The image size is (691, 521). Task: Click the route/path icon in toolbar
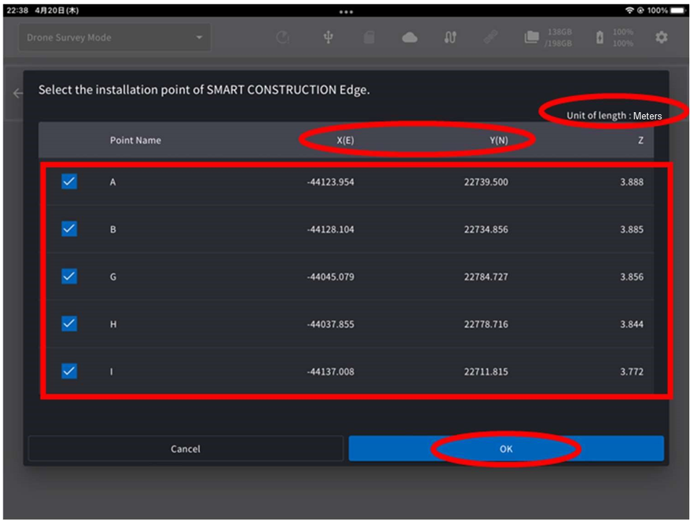[450, 37]
